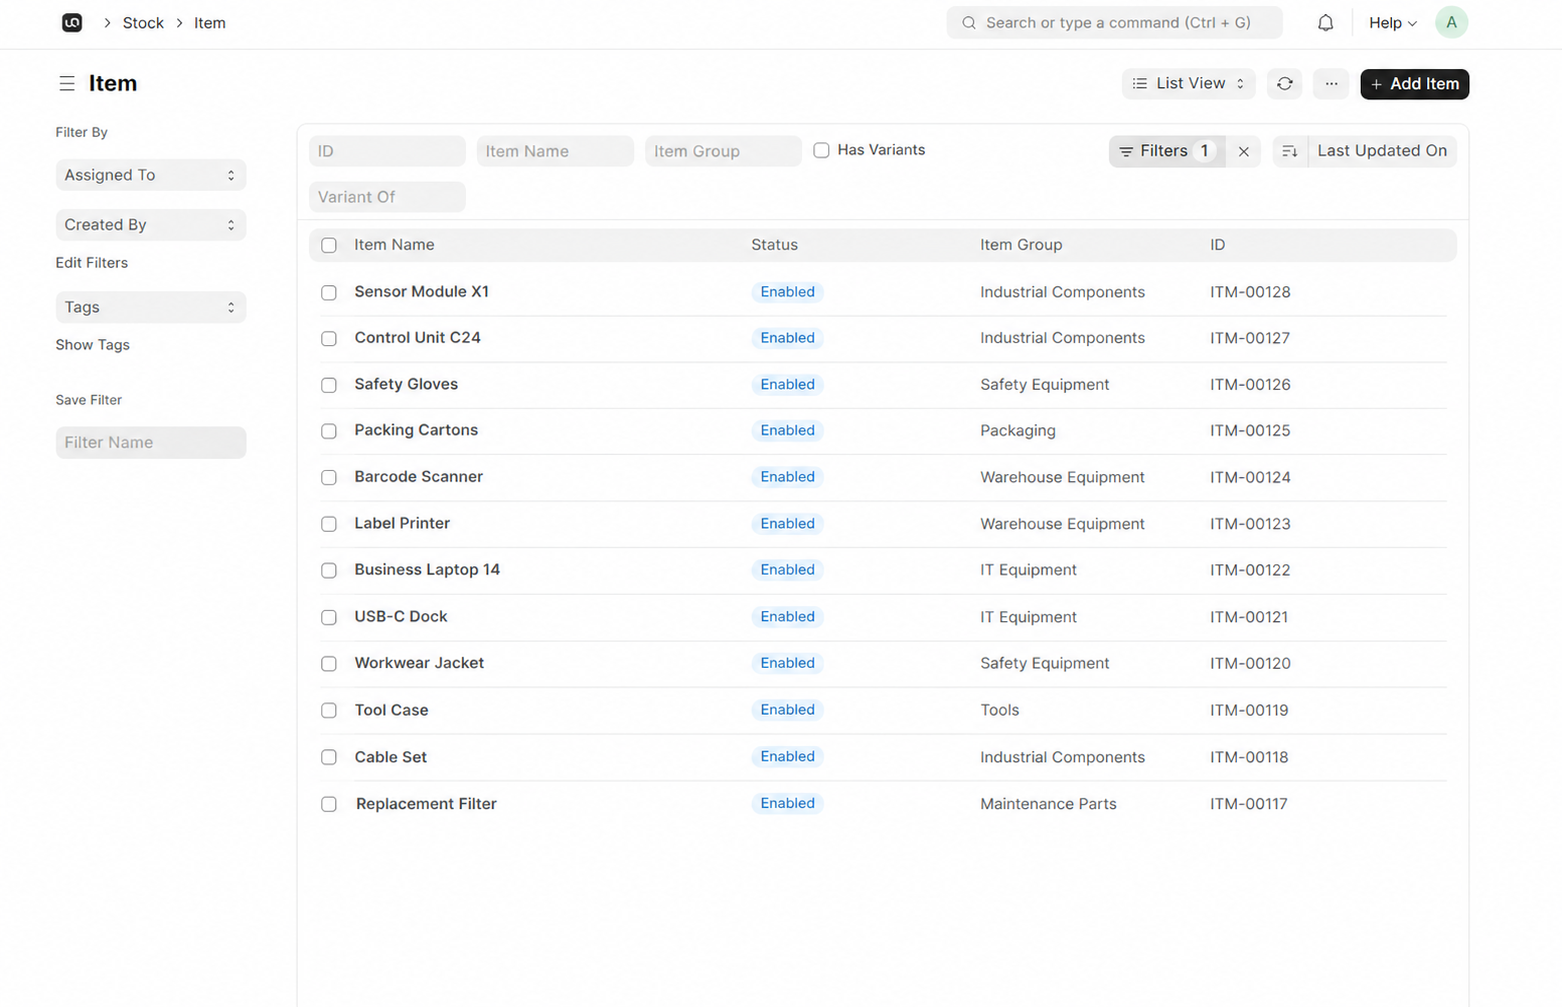Change sort field Last Updated On
Screen dimensions: 1562x1007
point(1382,151)
